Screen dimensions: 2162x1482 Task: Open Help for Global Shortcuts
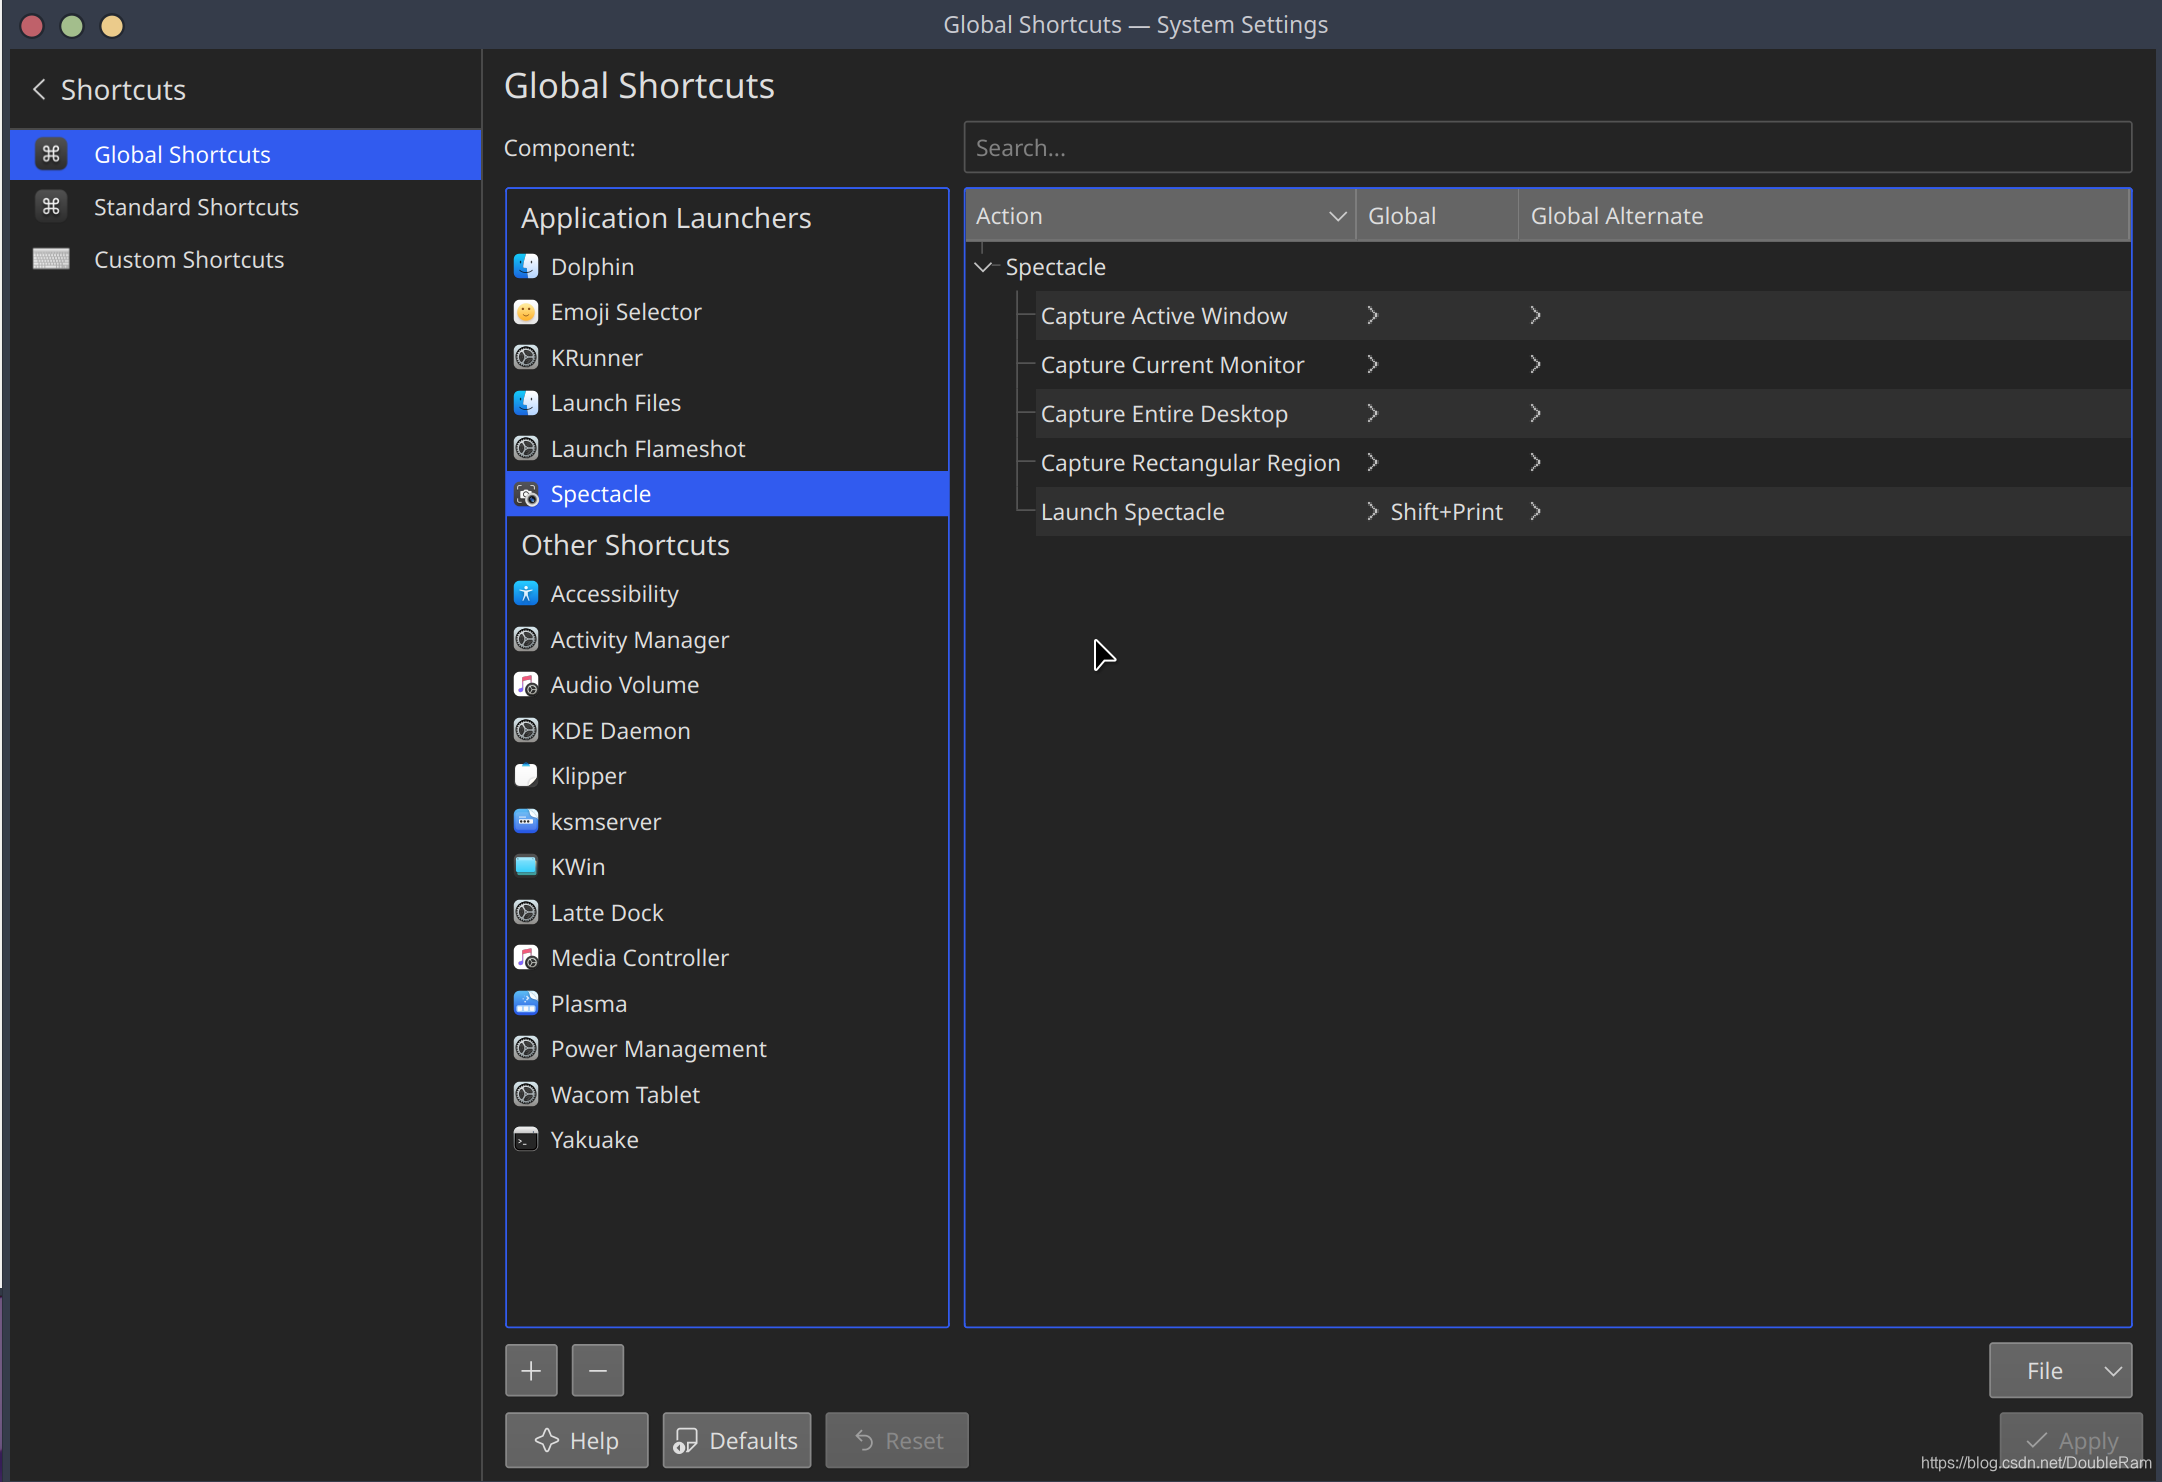point(577,1440)
